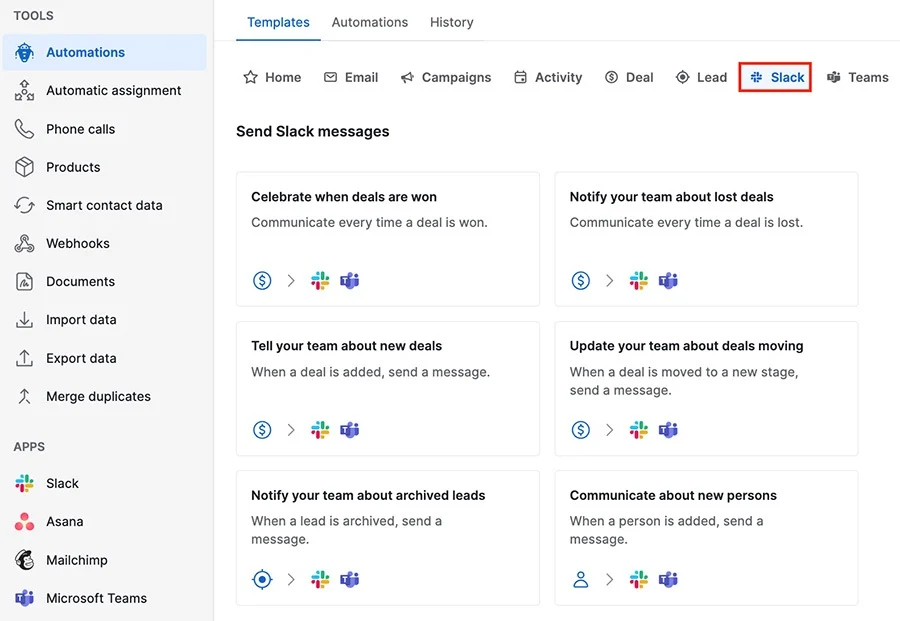The width and height of the screenshot is (900, 621).
Task: Click deal icon on Celebrate when deals are won card
Action: click(x=262, y=281)
